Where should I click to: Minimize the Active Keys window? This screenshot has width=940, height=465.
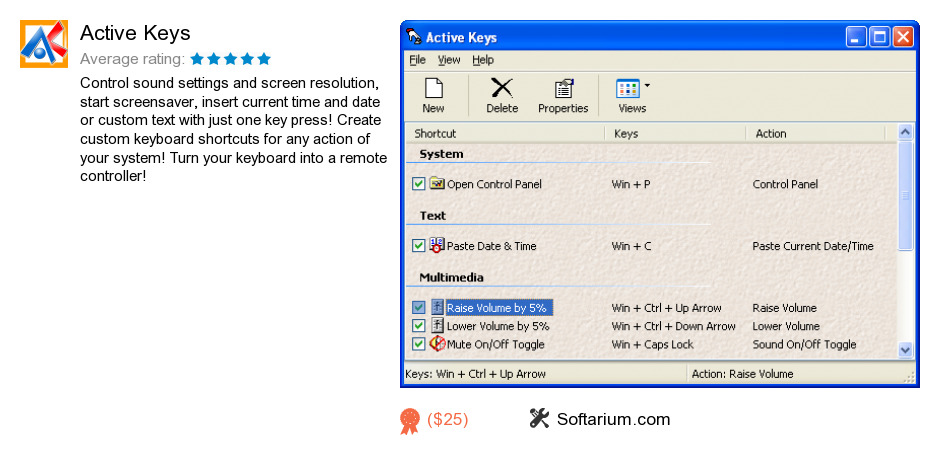pyautogui.click(x=855, y=37)
